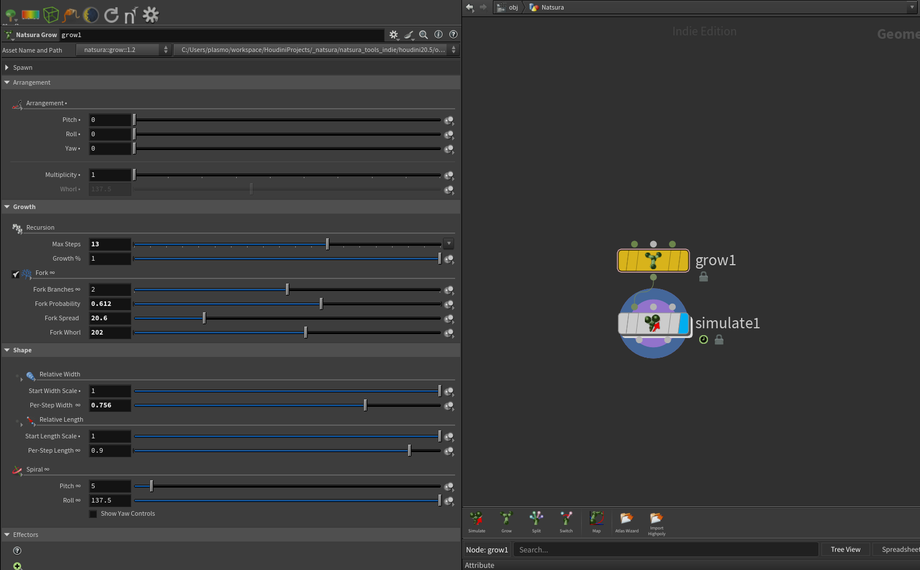Collapse the Growth section
Image resolution: width=920 pixels, height=570 pixels.
coord(8,207)
